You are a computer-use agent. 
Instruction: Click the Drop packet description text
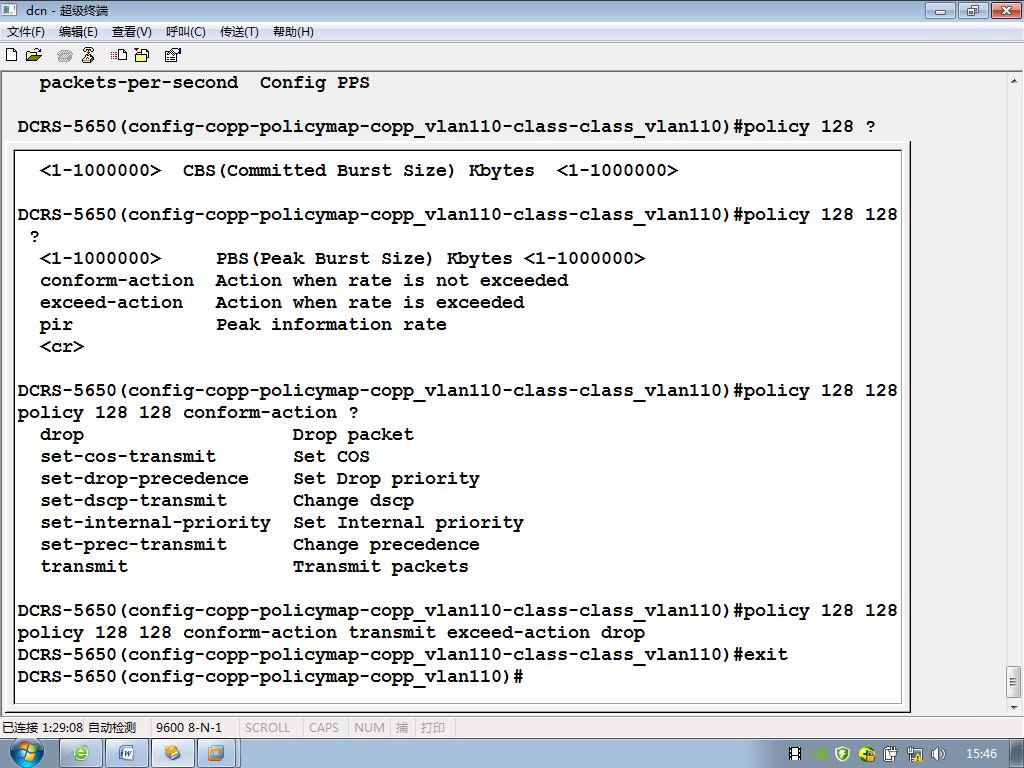click(353, 435)
